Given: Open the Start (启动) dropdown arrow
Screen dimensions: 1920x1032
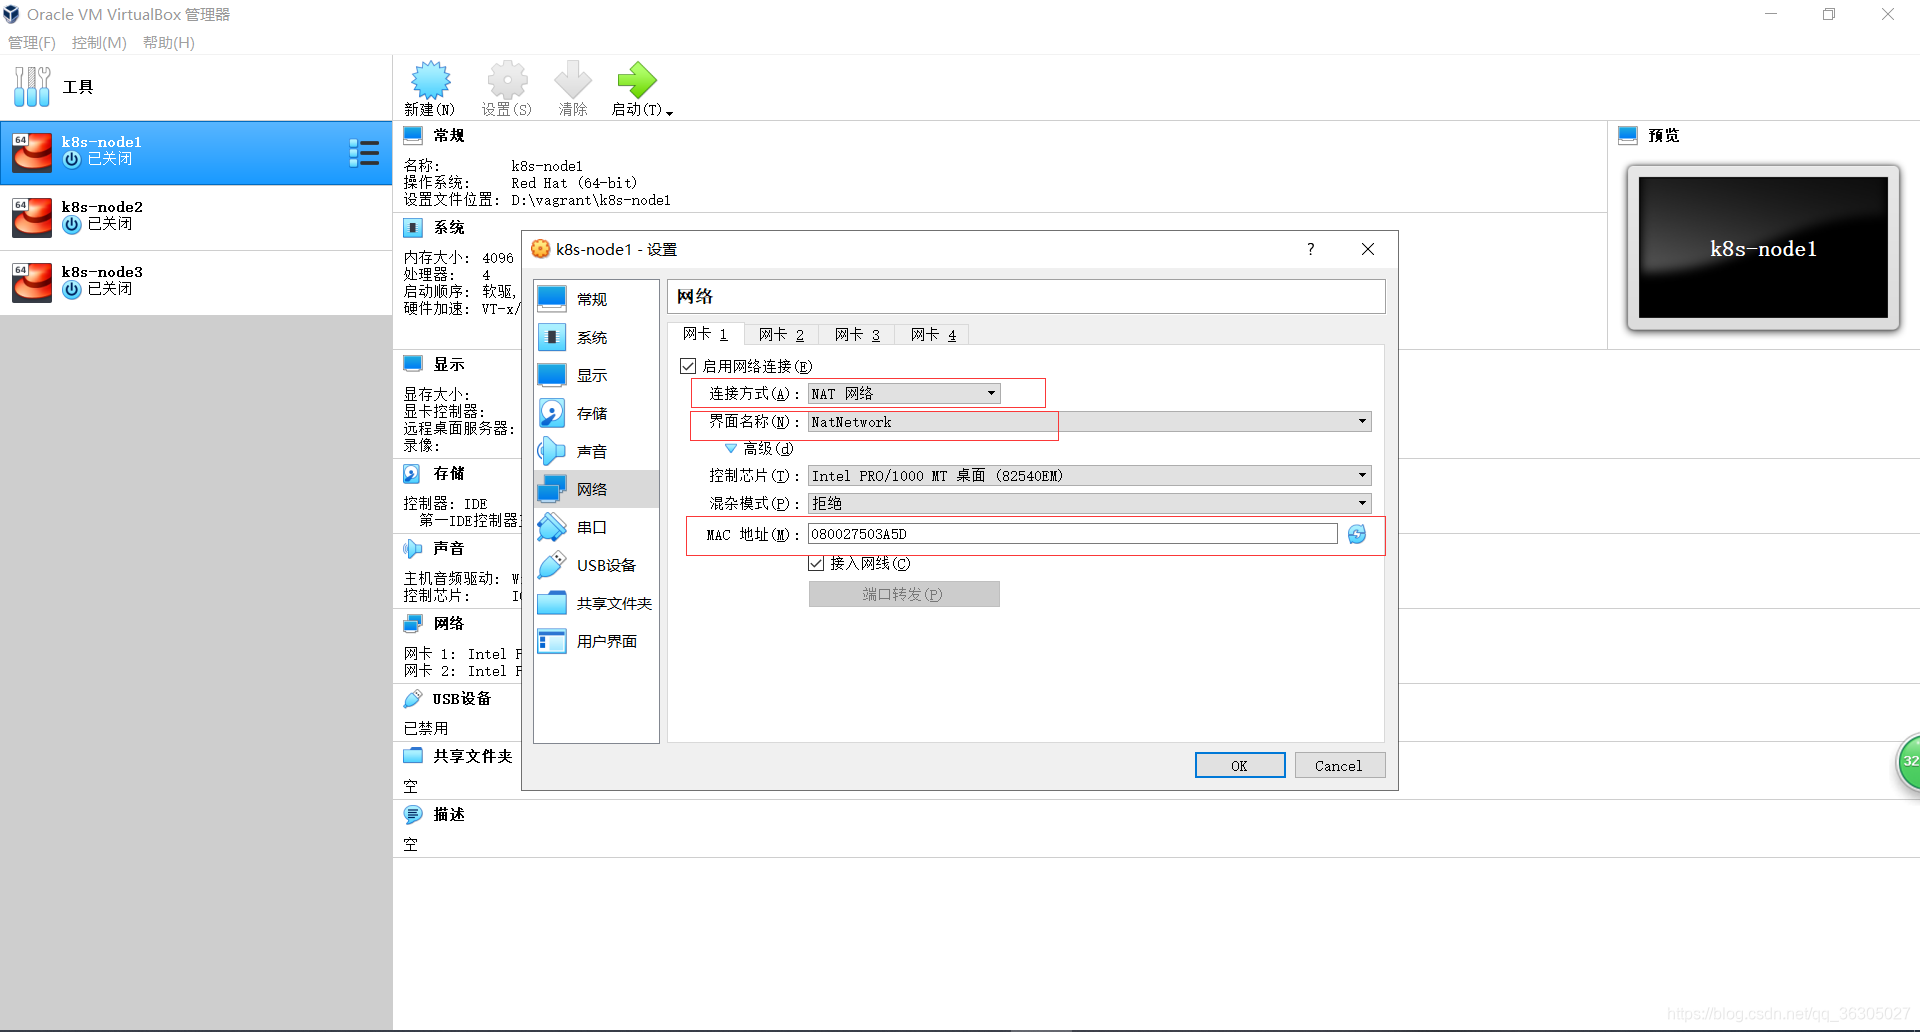Looking at the screenshot, I should [x=669, y=112].
